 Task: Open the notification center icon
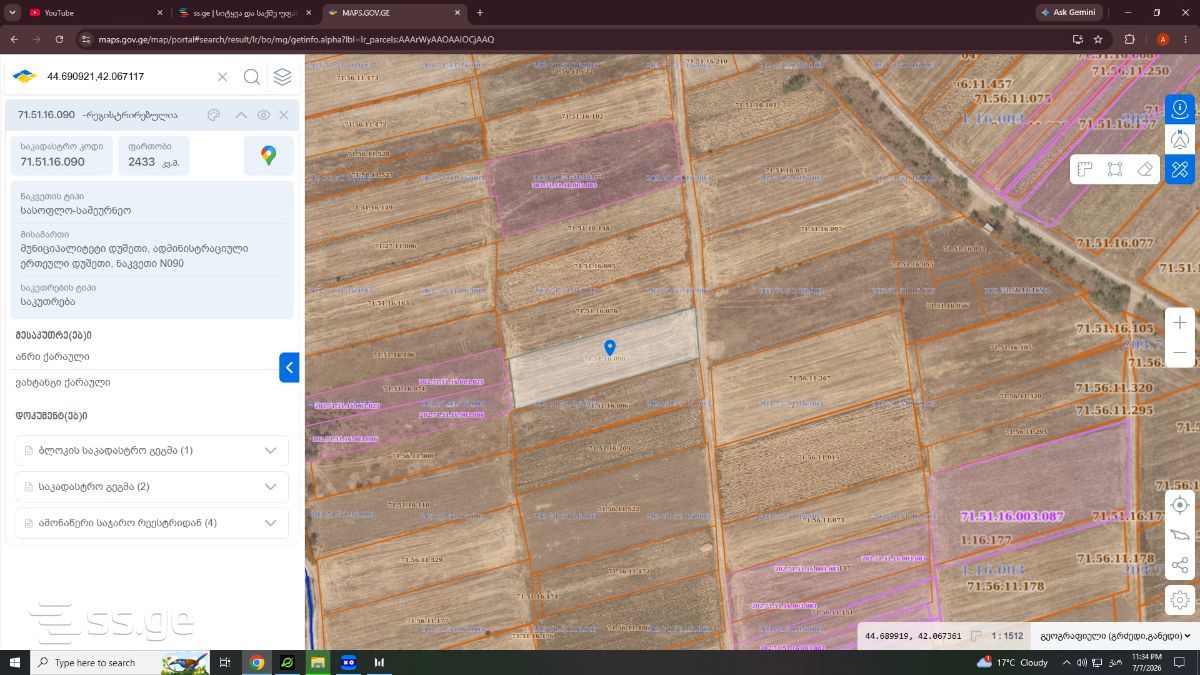[x=1181, y=662]
